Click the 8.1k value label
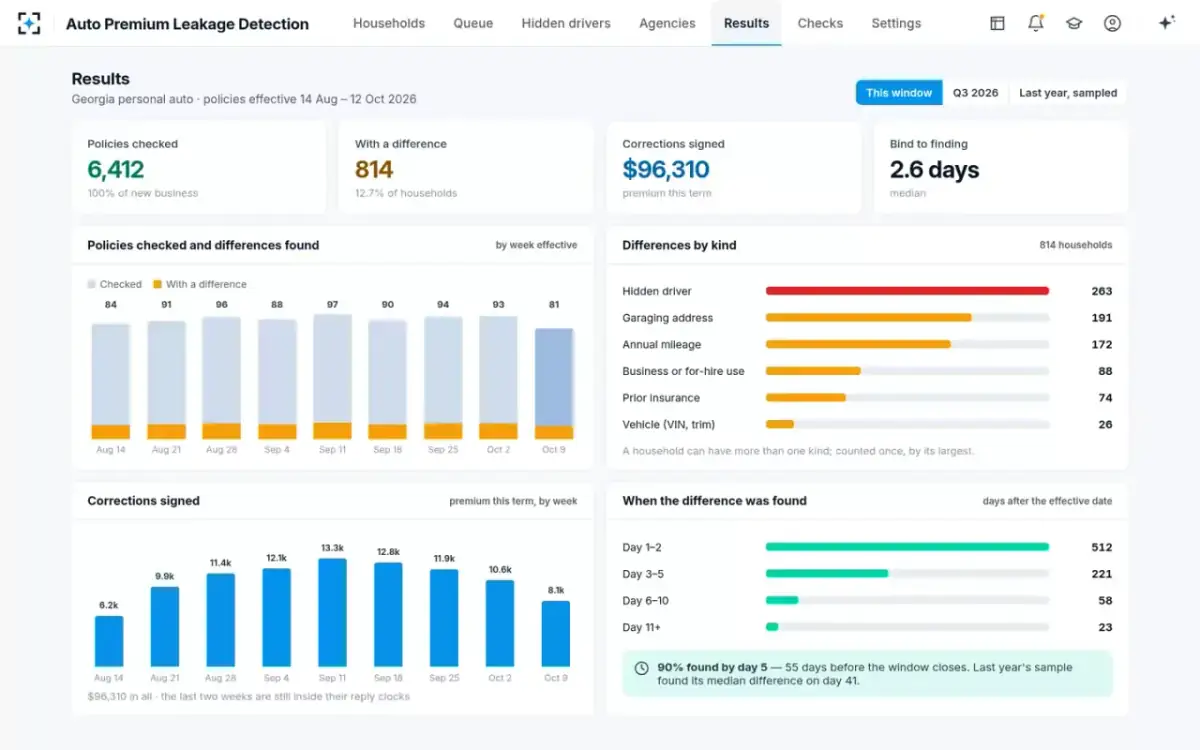1200x750 pixels. [x=556, y=590]
